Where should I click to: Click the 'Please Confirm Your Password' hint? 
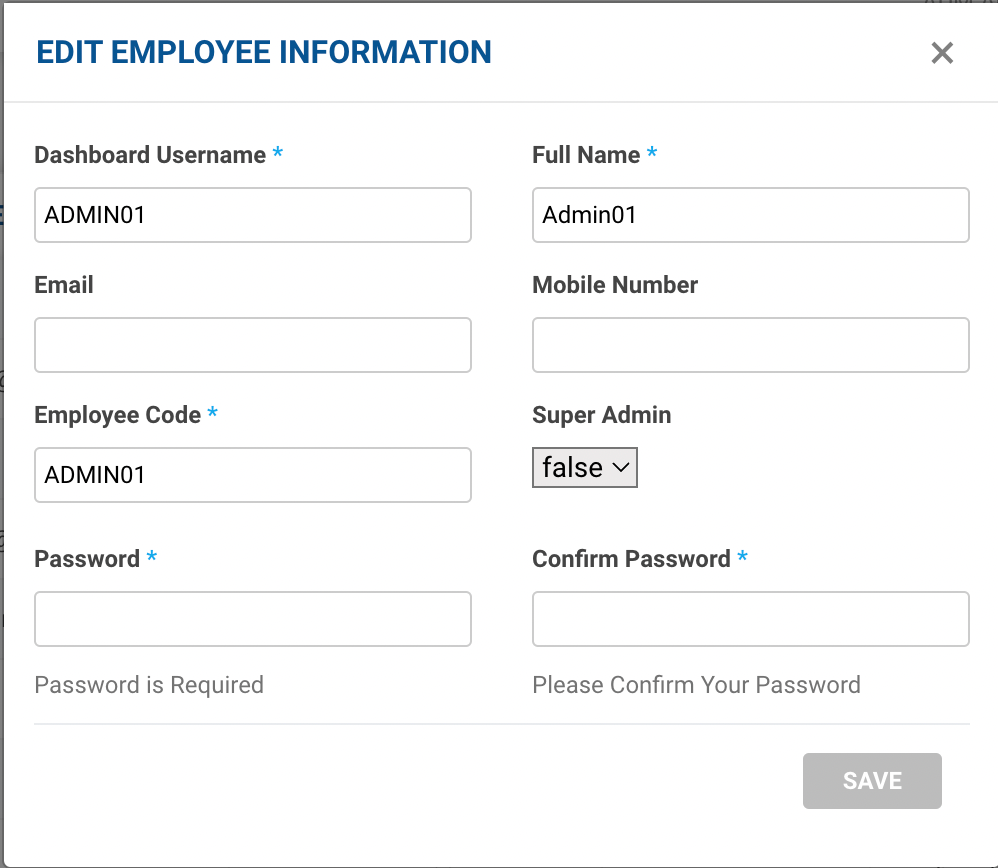(696, 685)
